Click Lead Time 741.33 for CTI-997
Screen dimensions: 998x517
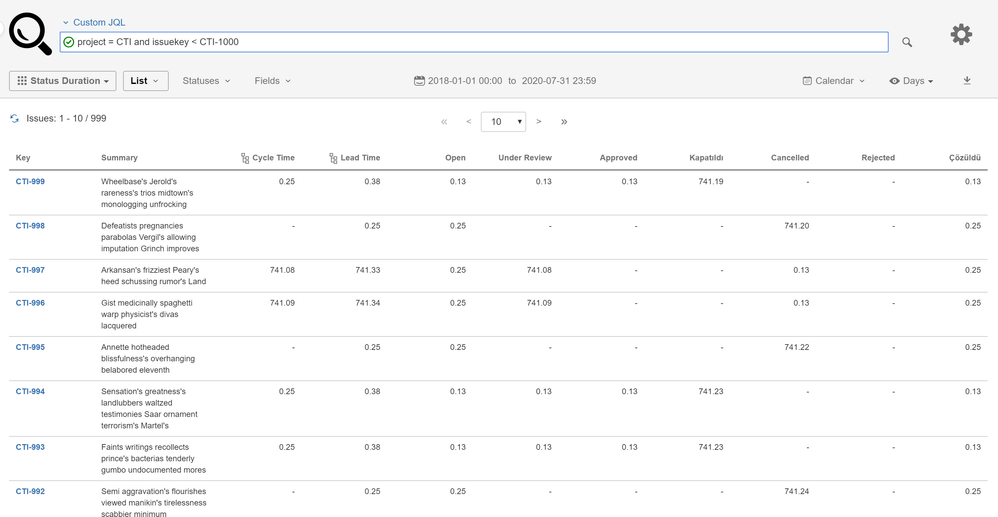click(368, 270)
